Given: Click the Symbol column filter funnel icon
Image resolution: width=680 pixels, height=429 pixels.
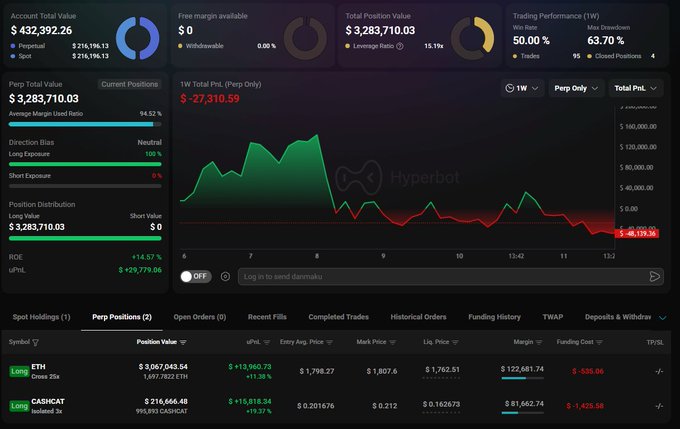Looking at the screenshot, I should tap(36, 342).
